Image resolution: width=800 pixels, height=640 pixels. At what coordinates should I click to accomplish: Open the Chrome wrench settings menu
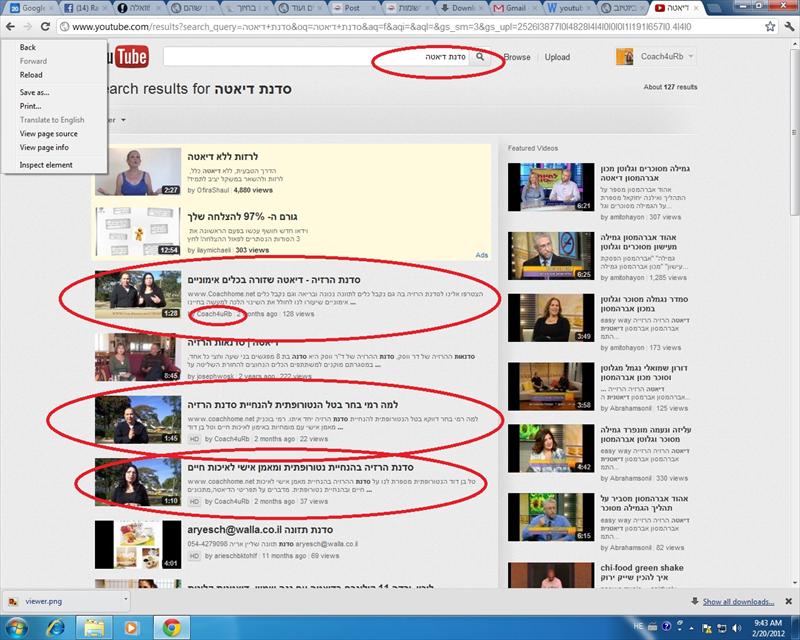[x=789, y=27]
